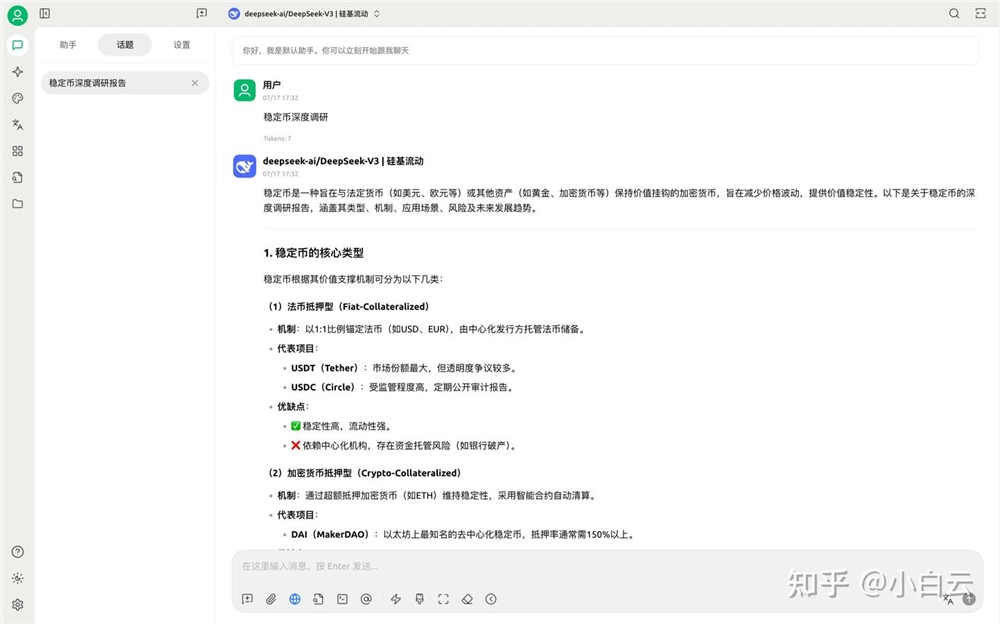Delete the 稳定币深度调研报告 topic

pyautogui.click(x=195, y=83)
